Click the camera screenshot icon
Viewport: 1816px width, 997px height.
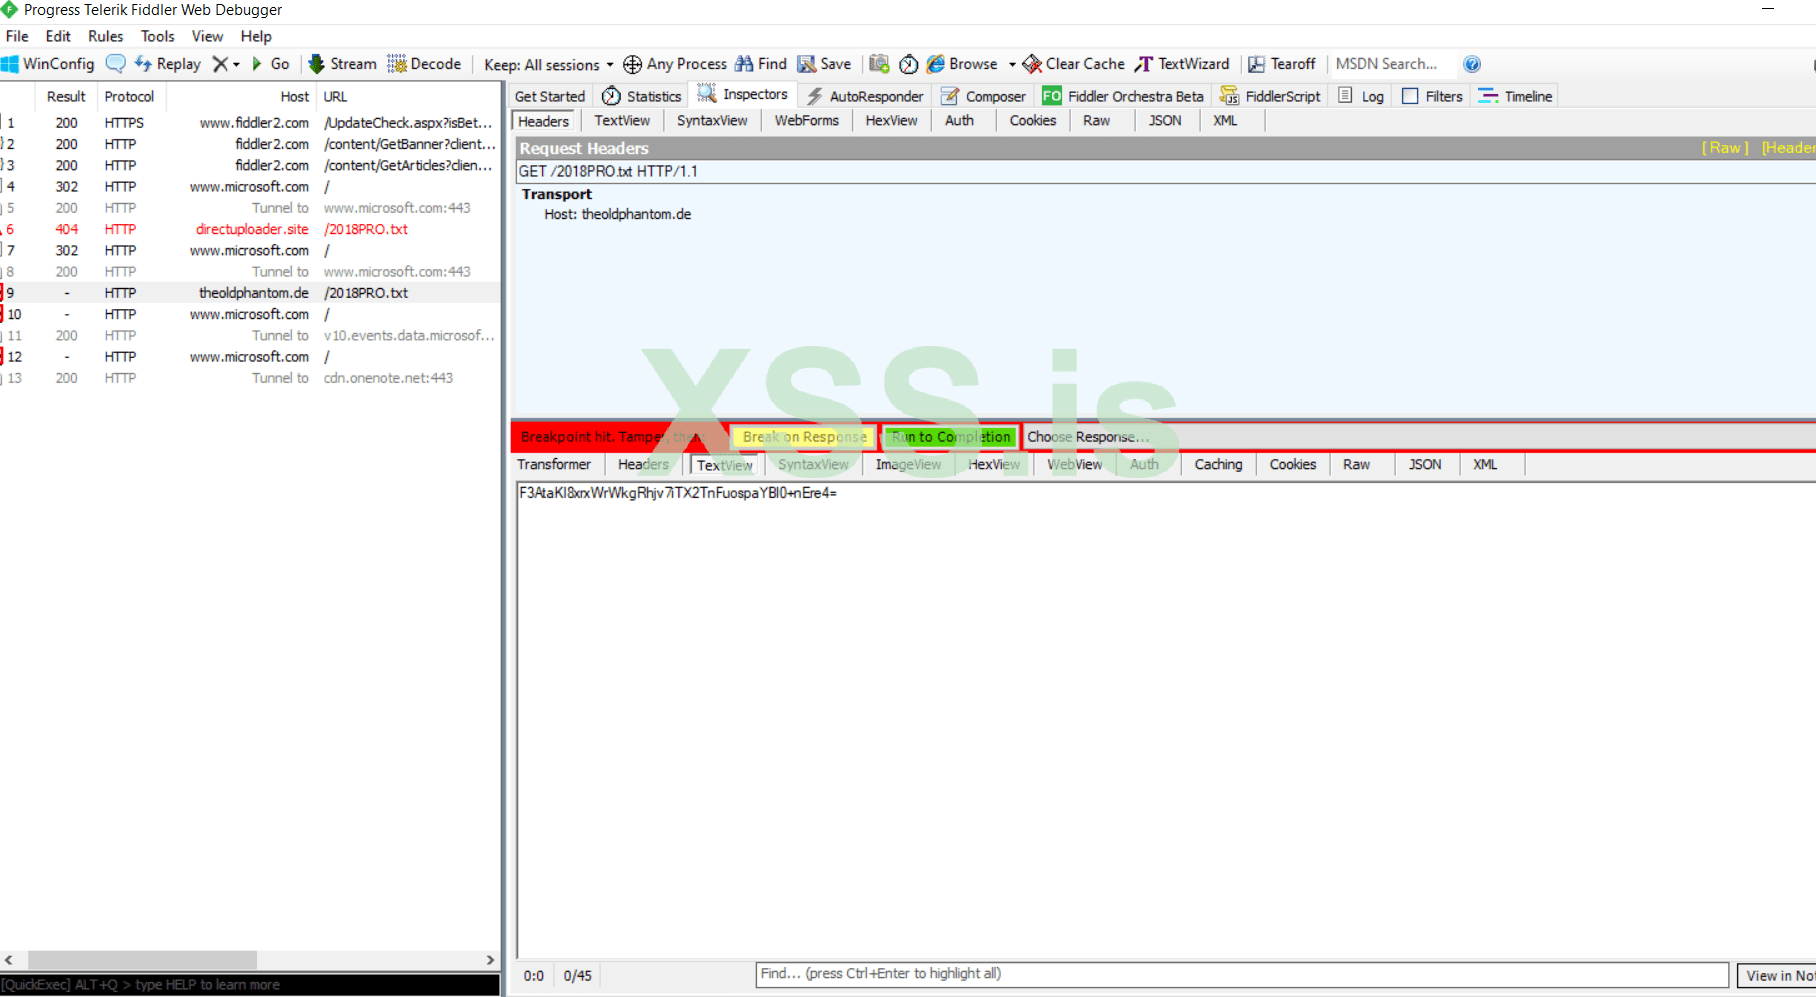tap(879, 64)
